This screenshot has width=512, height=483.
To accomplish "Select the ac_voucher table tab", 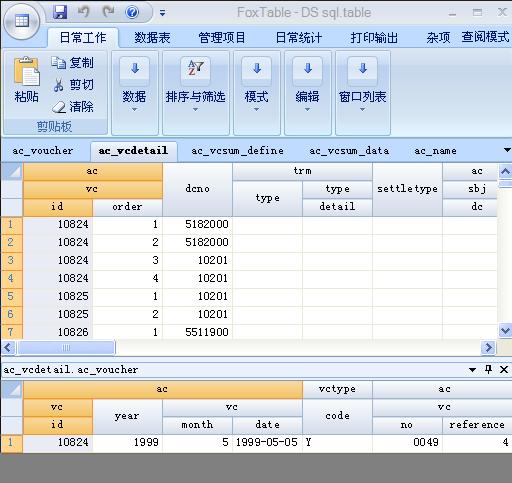I will pyautogui.click(x=43, y=151).
